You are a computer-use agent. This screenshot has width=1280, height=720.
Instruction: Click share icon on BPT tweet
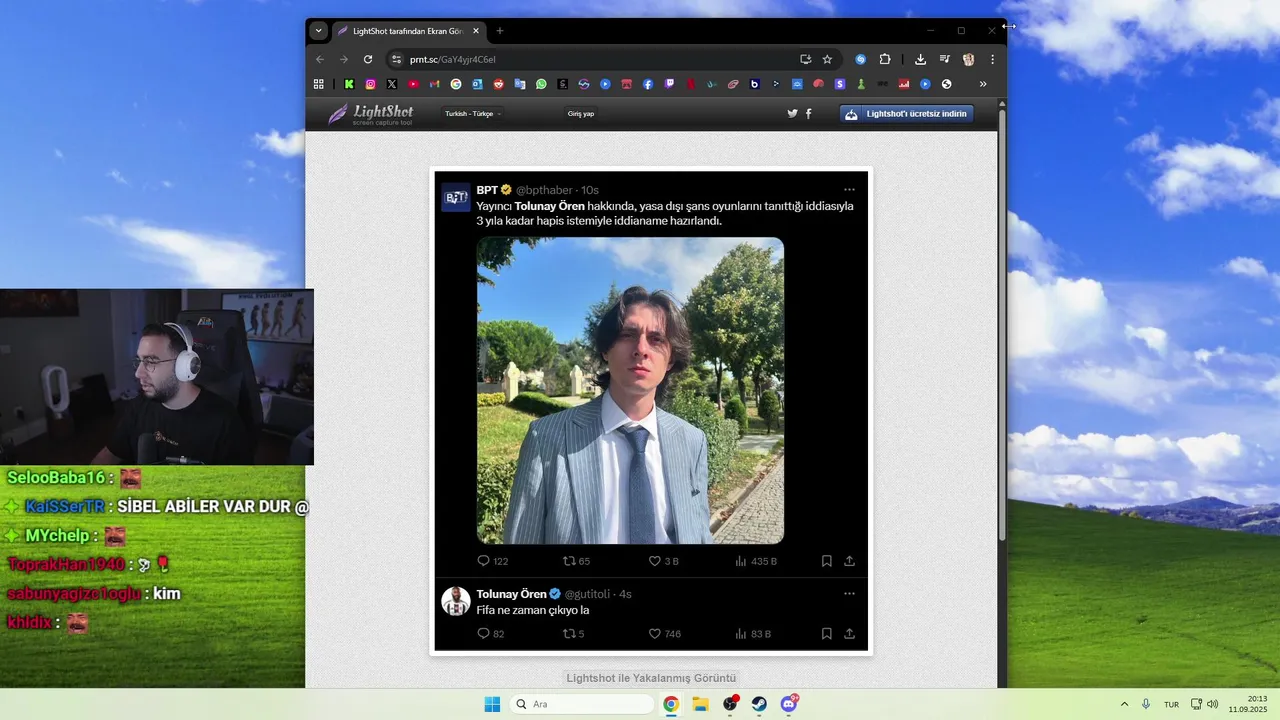[849, 561]
